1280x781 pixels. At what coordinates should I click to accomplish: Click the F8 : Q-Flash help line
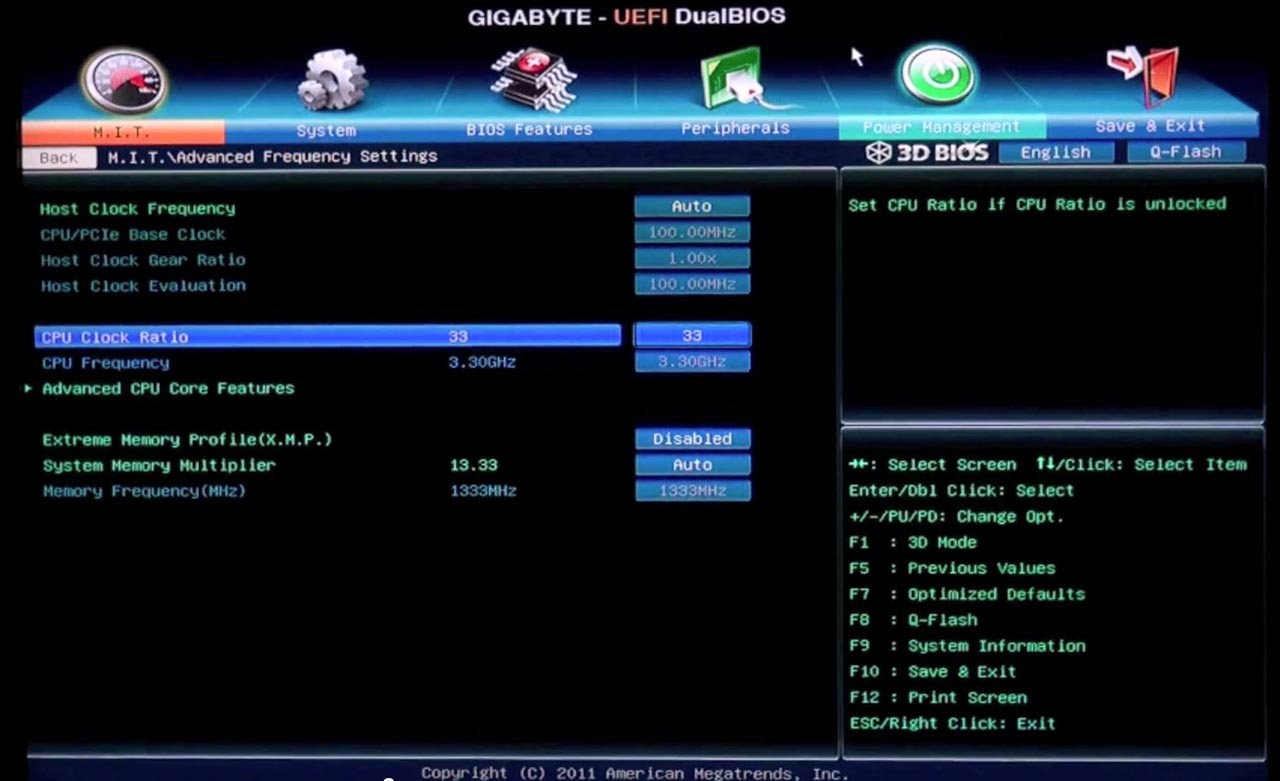[913, 620]
